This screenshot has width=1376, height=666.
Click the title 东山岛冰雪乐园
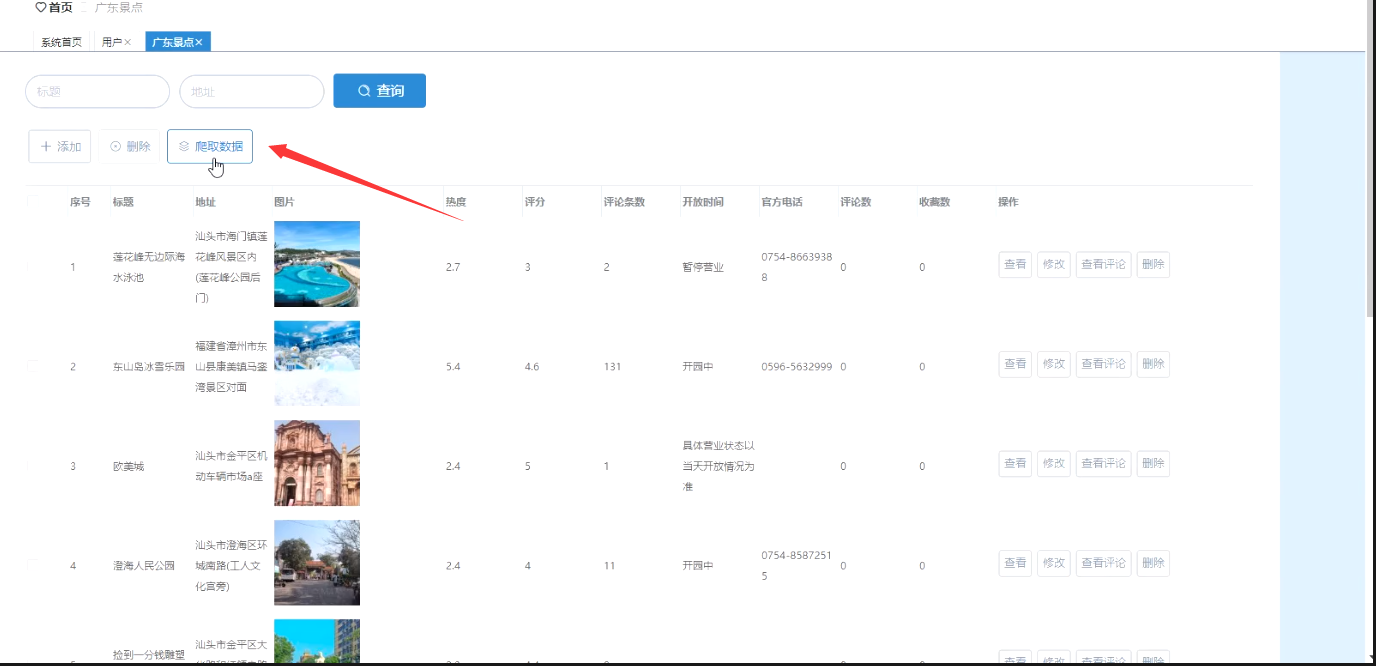149,367
